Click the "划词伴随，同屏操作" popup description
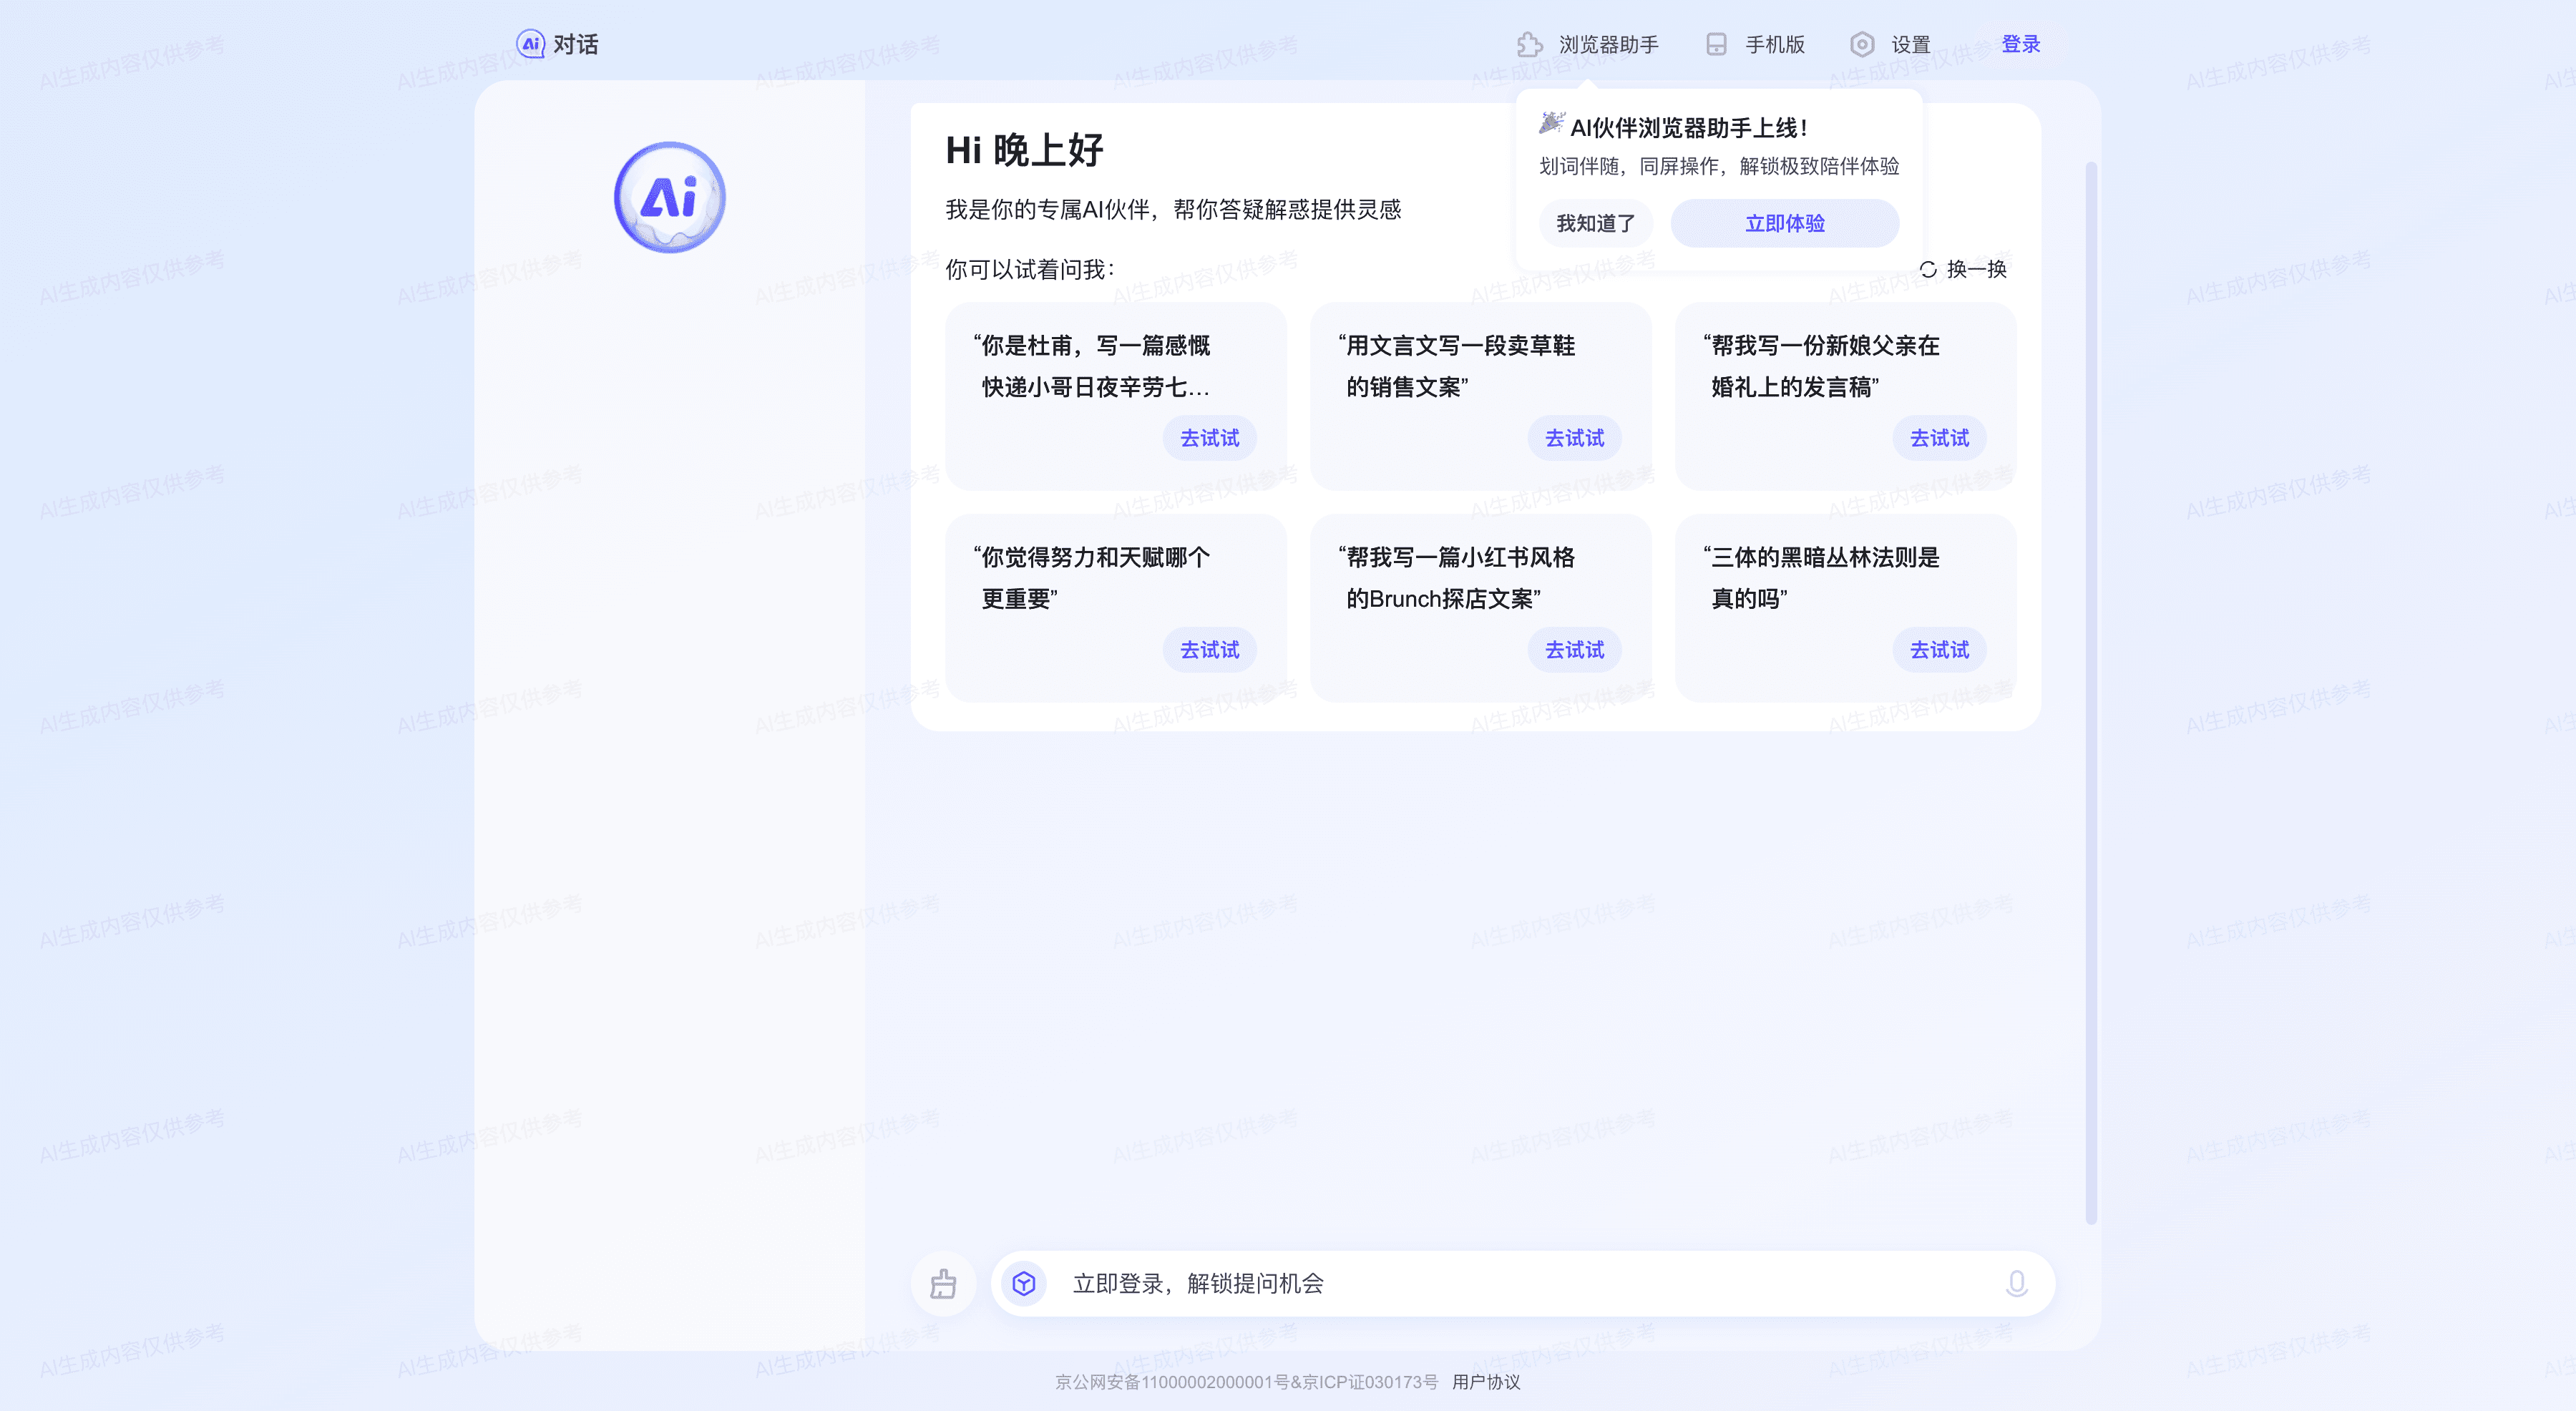2576x1411 pixels. tap(1719, 166)
